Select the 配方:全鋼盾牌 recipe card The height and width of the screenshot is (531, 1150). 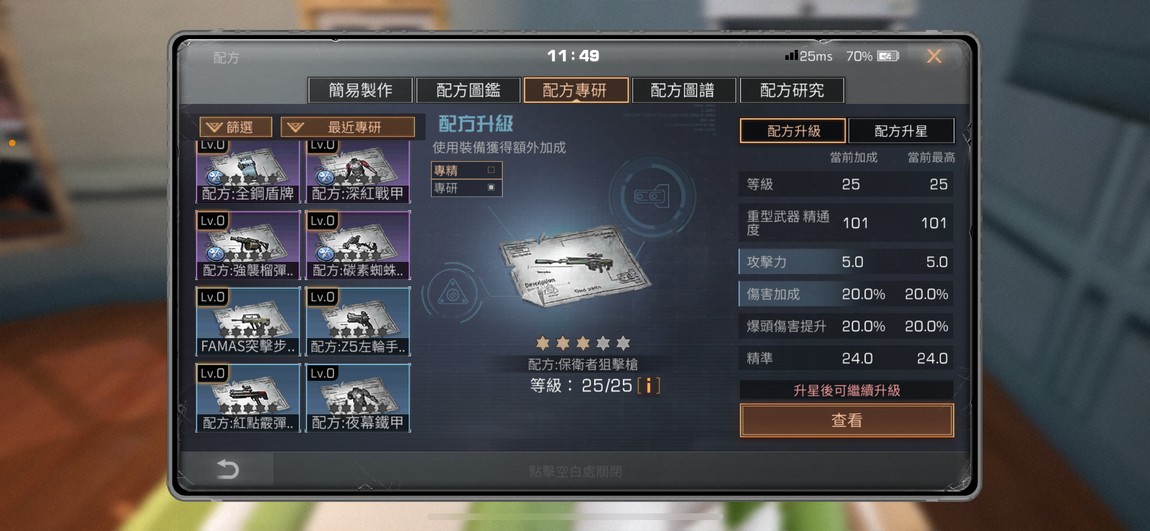pyautogui.click(x=248, y=172)
